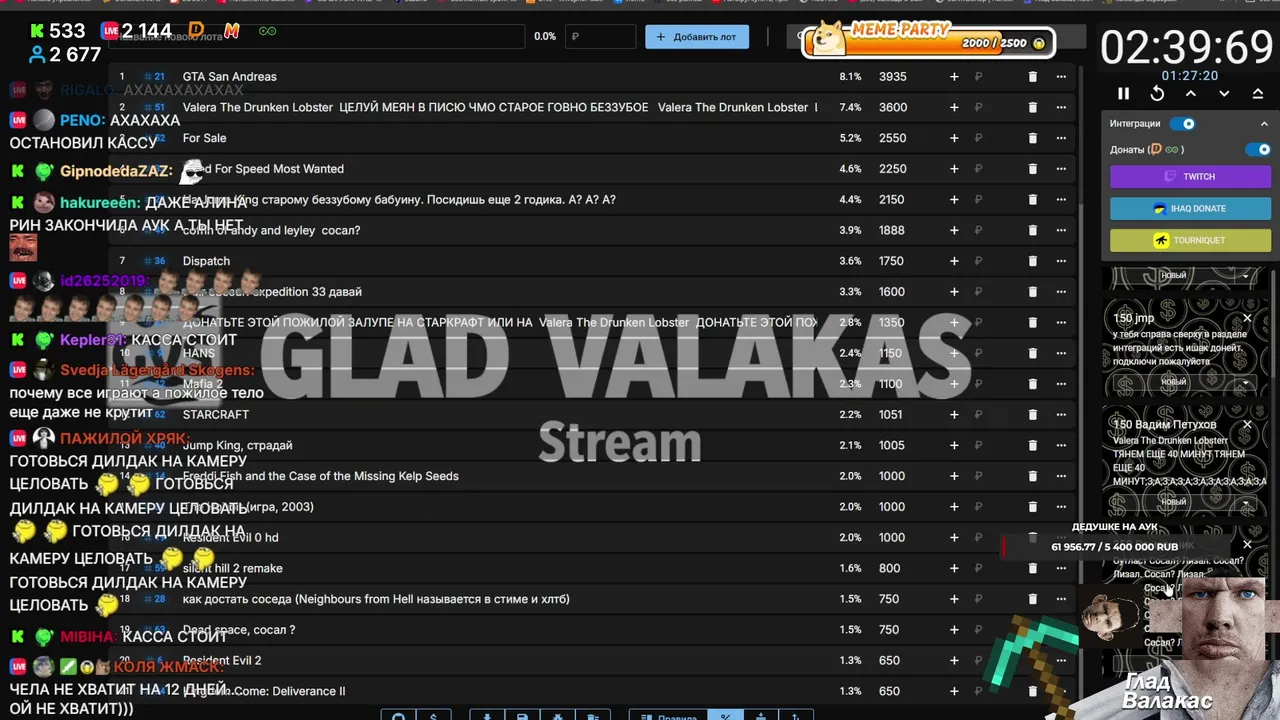This screenshot has width=1280, height=720.
Task: Delete the STARCRAFT lot
Action: click(x=1033, y=414)
